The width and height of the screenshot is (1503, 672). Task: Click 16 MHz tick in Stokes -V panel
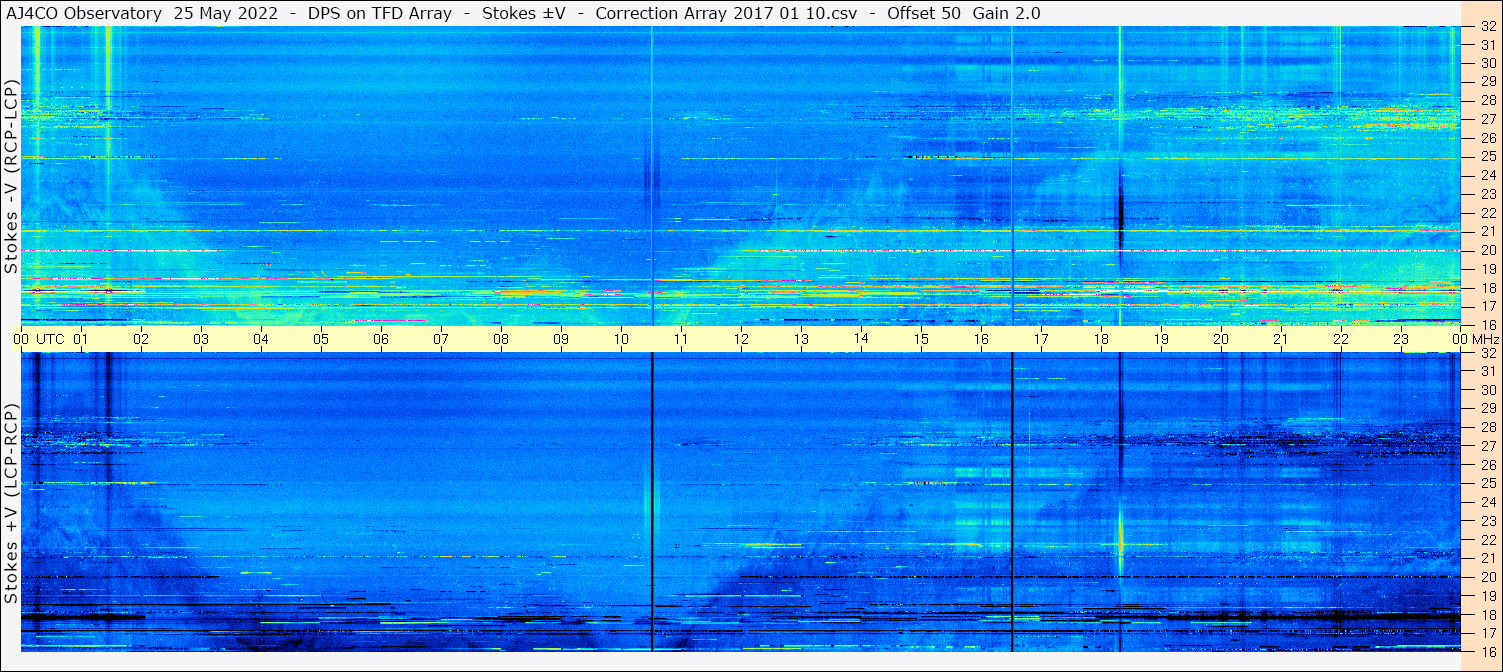pyautogui.click(x=1488, y=324)
